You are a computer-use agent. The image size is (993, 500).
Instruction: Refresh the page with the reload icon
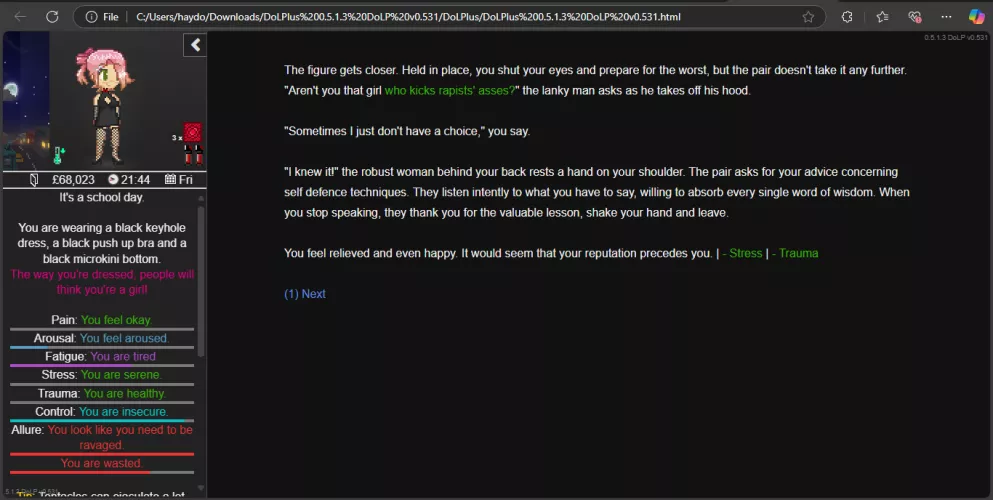tap(52, 17)
